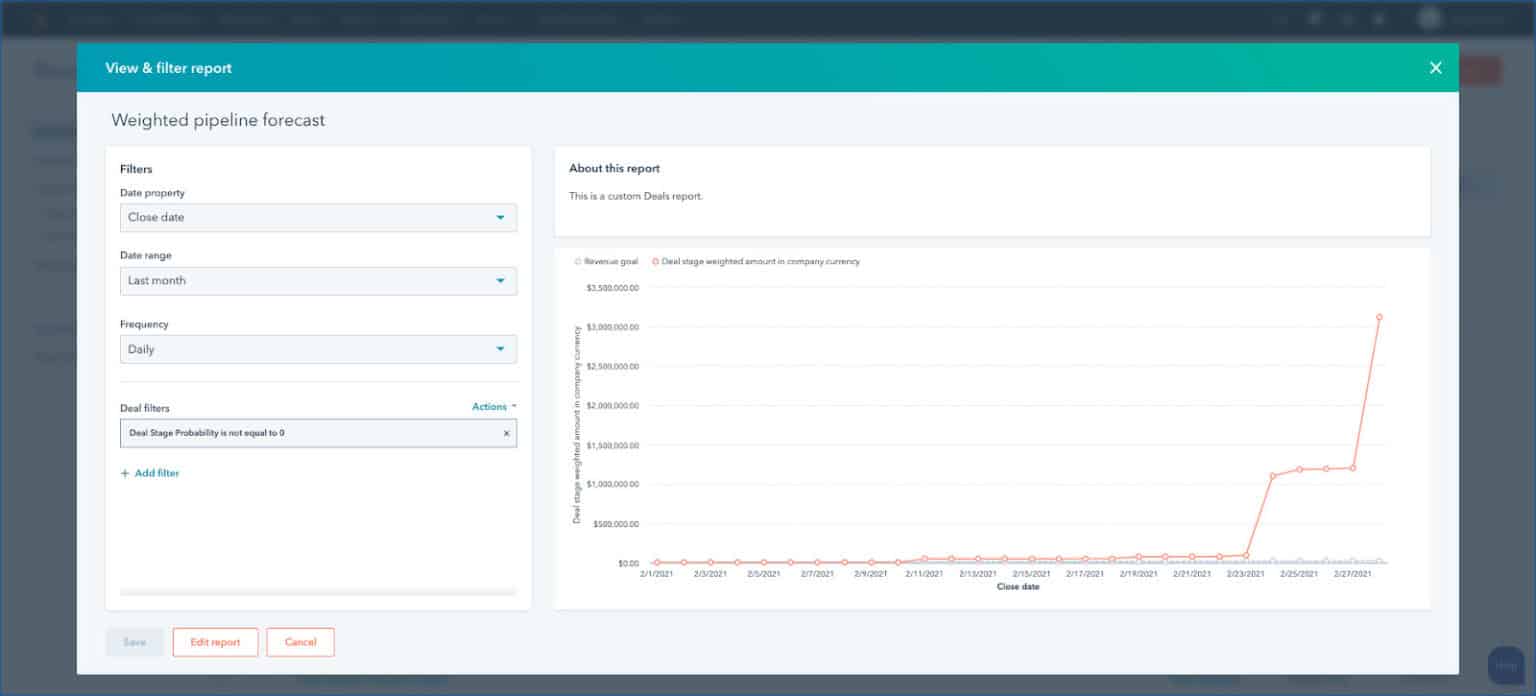Click the horizontal scrollbar under the filters panel

[x=318, y=592]
